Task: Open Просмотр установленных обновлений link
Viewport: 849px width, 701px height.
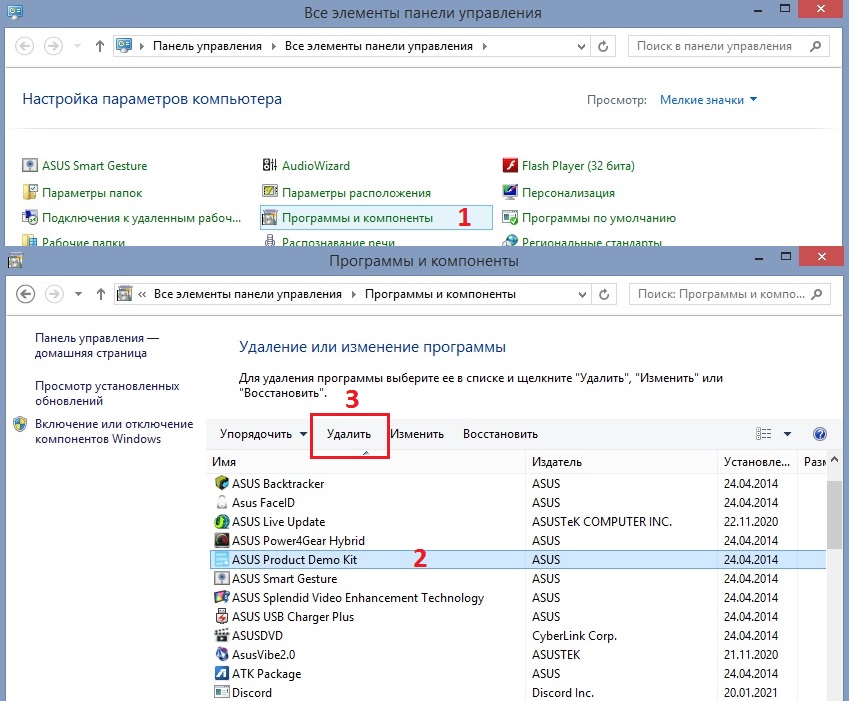Action: pos(107,394)
